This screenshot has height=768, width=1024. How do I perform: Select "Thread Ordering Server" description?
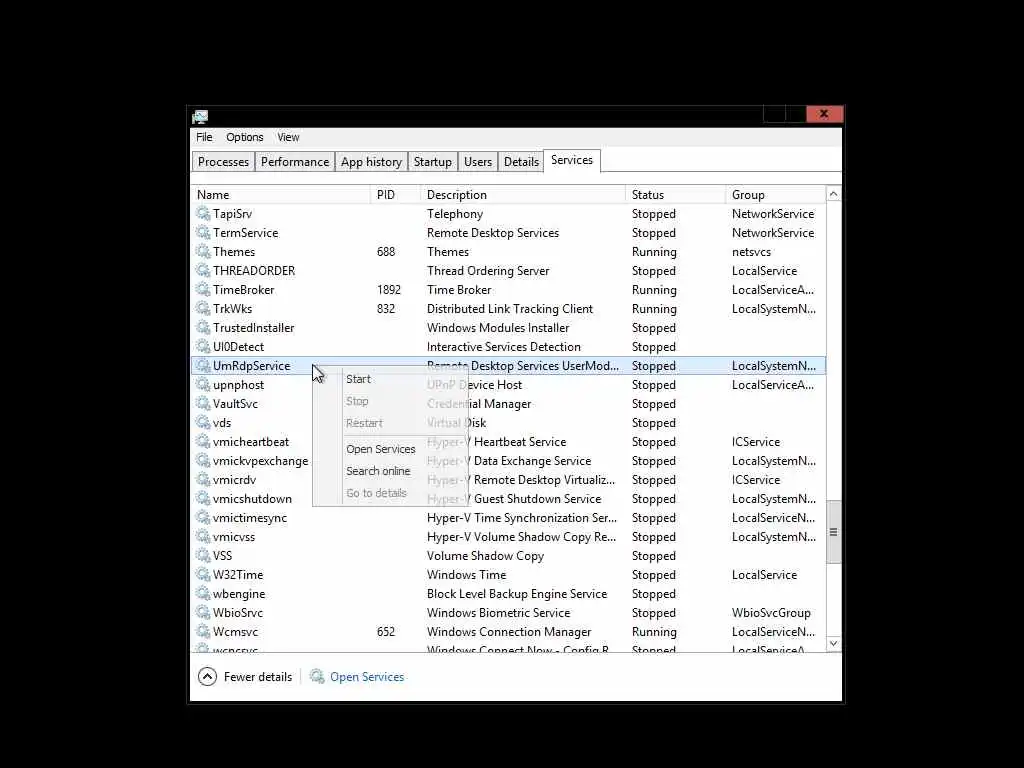488,270
